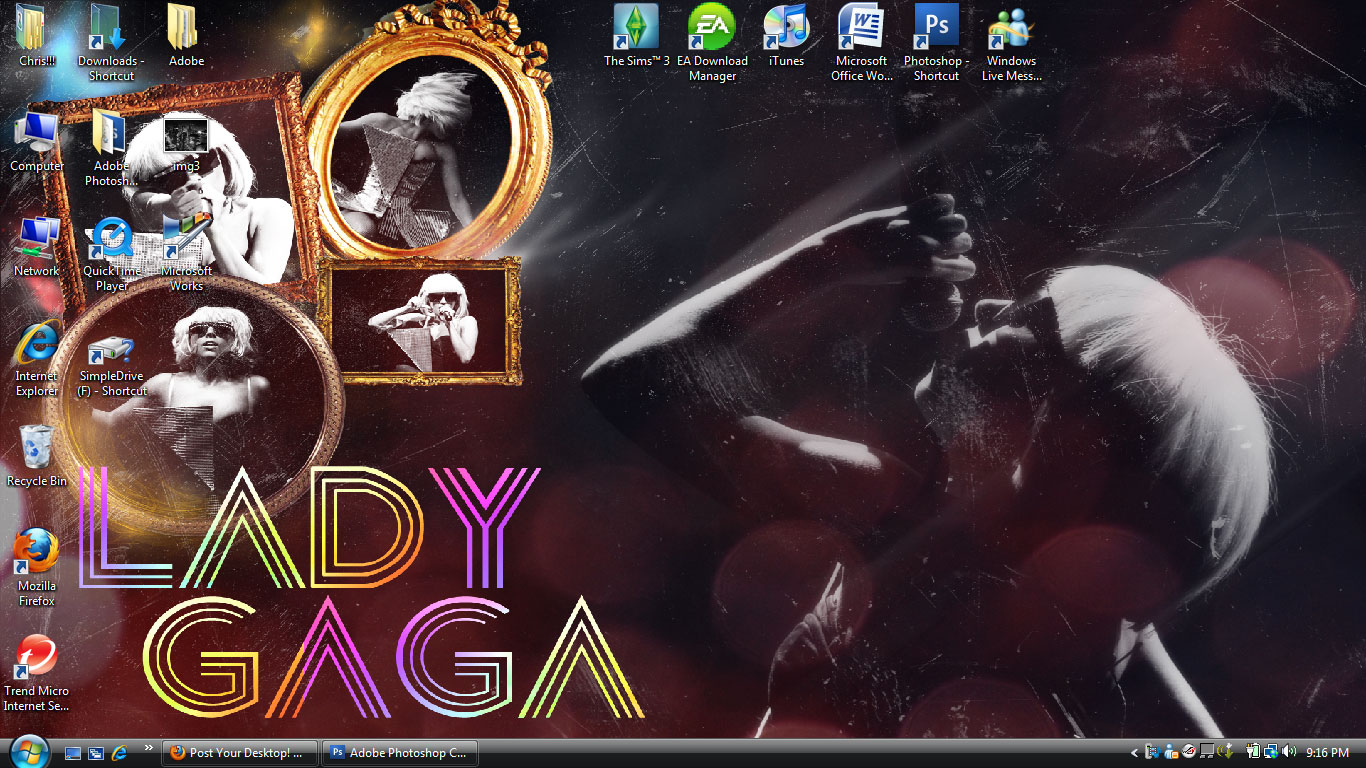Click the 9:16 PM system clock
The image size is (1366, 768).
point(1328,752)
